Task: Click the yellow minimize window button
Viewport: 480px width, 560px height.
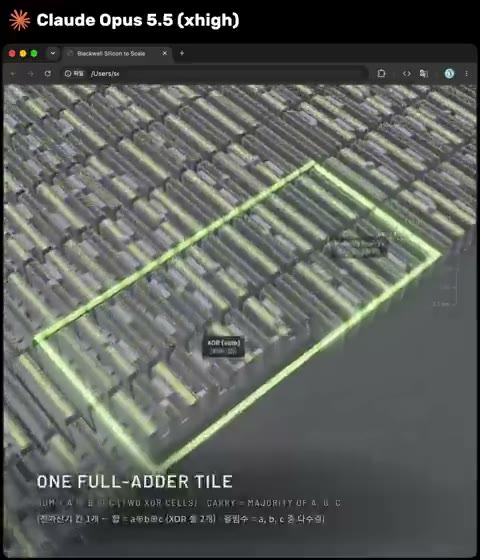Action: click(x=23, y=53)
